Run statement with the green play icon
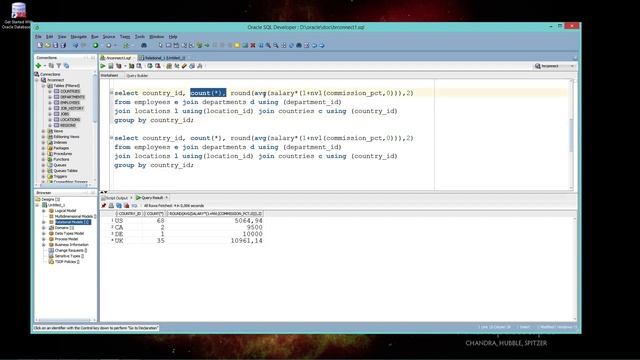 103,66
